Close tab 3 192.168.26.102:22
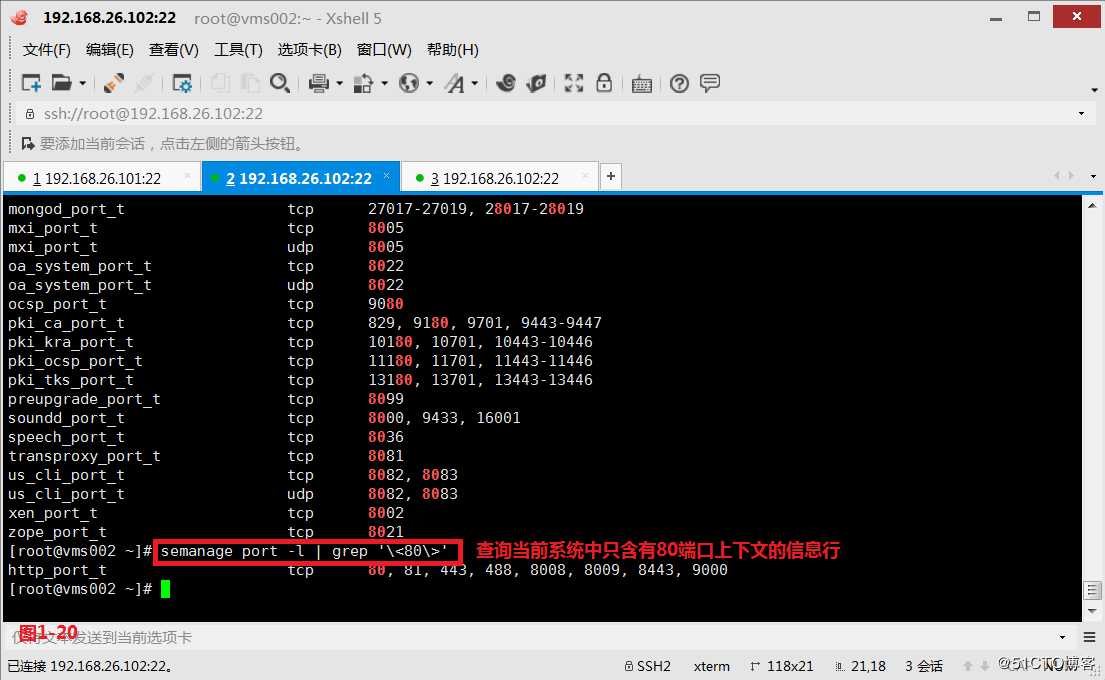The image size is (1105, 680). point(585,176)
